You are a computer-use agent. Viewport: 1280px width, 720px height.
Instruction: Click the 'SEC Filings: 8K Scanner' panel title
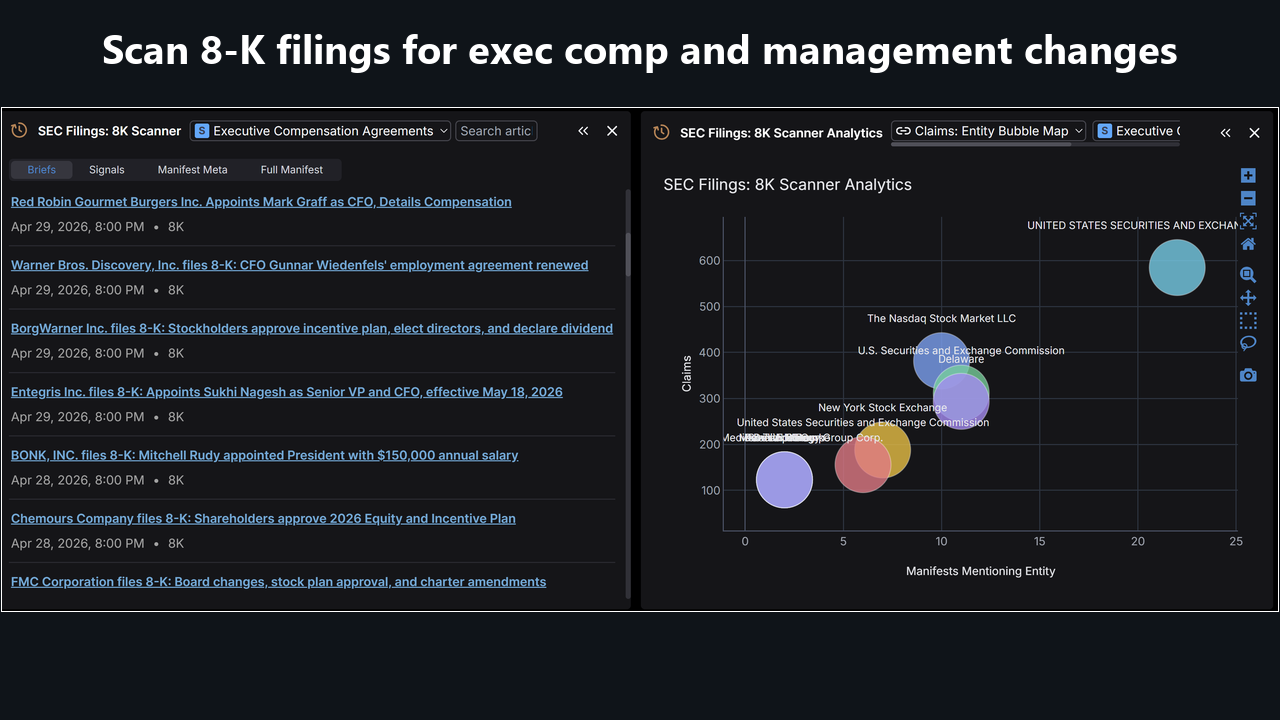pyautogui.click(x=110, y=131)
